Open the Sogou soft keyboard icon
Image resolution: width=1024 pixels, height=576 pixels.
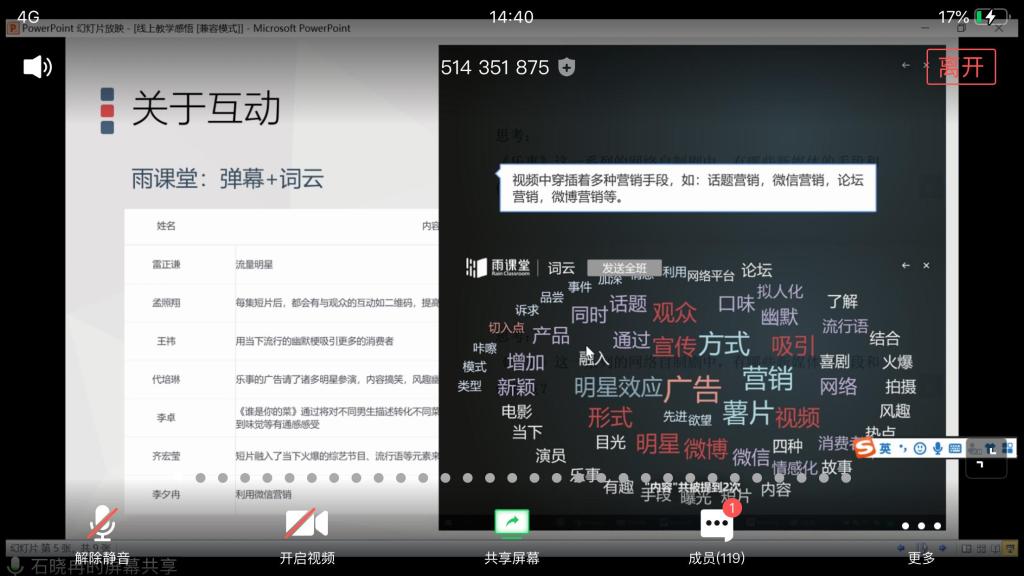954,449
